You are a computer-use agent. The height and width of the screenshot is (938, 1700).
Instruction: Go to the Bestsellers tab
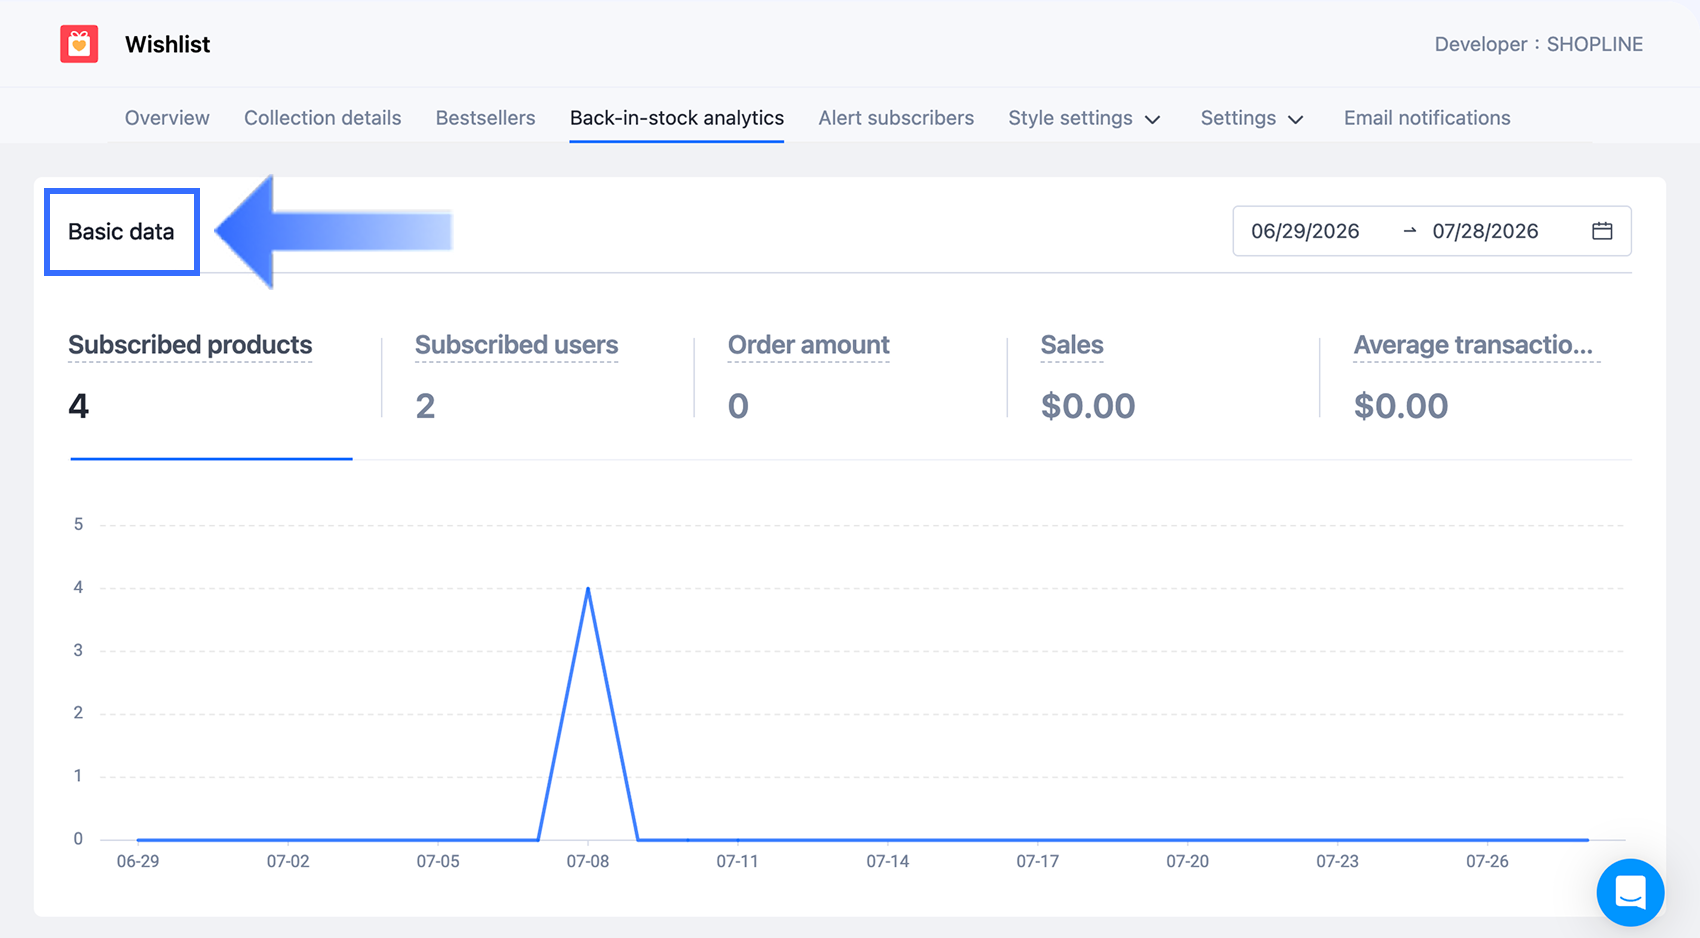(485, 118)
